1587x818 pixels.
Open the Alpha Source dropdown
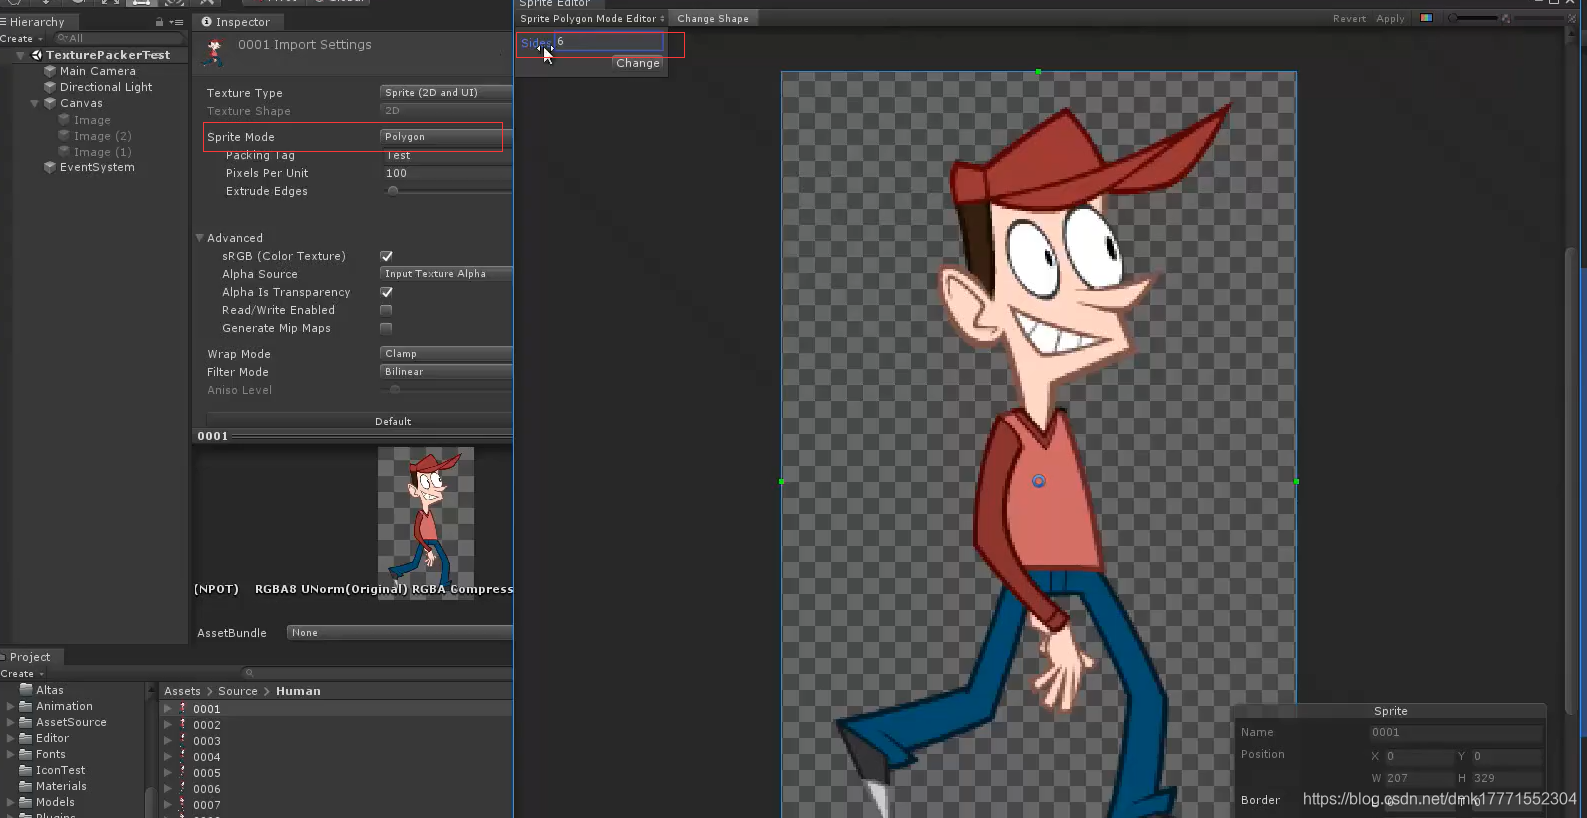446,273
